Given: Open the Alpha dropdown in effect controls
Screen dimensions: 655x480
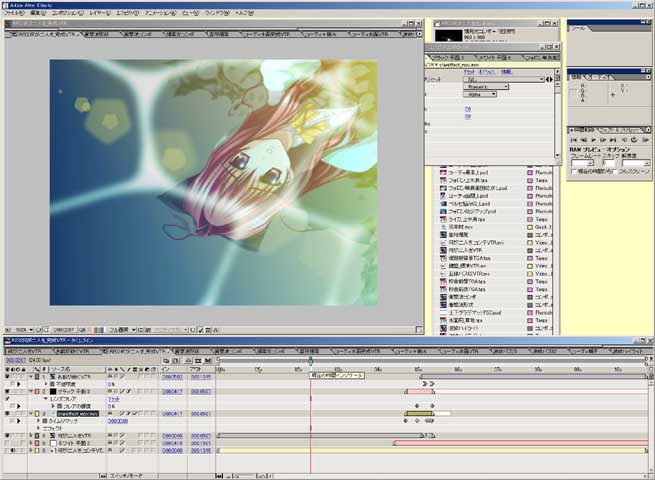Looking at the screenshot, I should pos(480,94).
